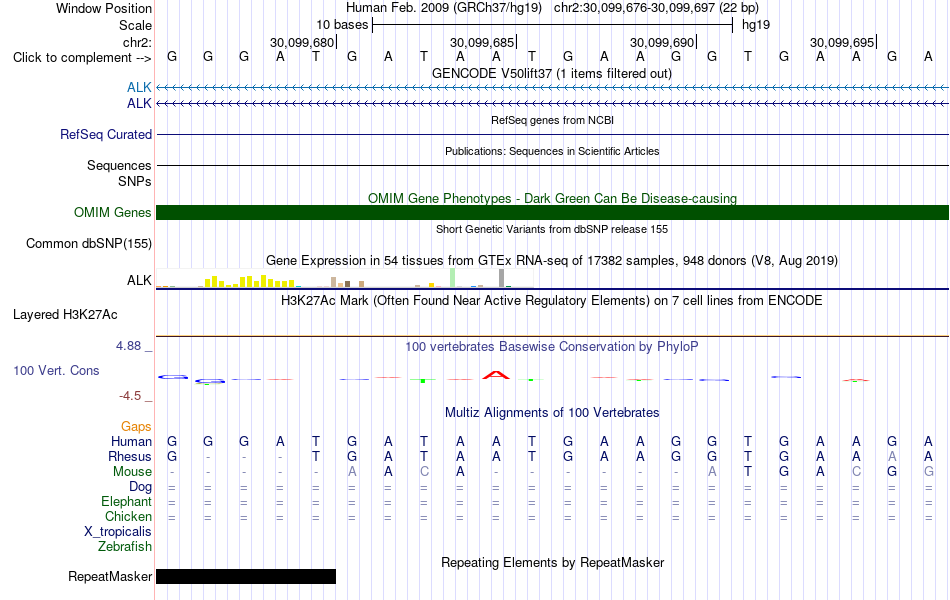Click the RepeatMasker track label
Screen dimensions: 950x600
[x=110, y=576]
